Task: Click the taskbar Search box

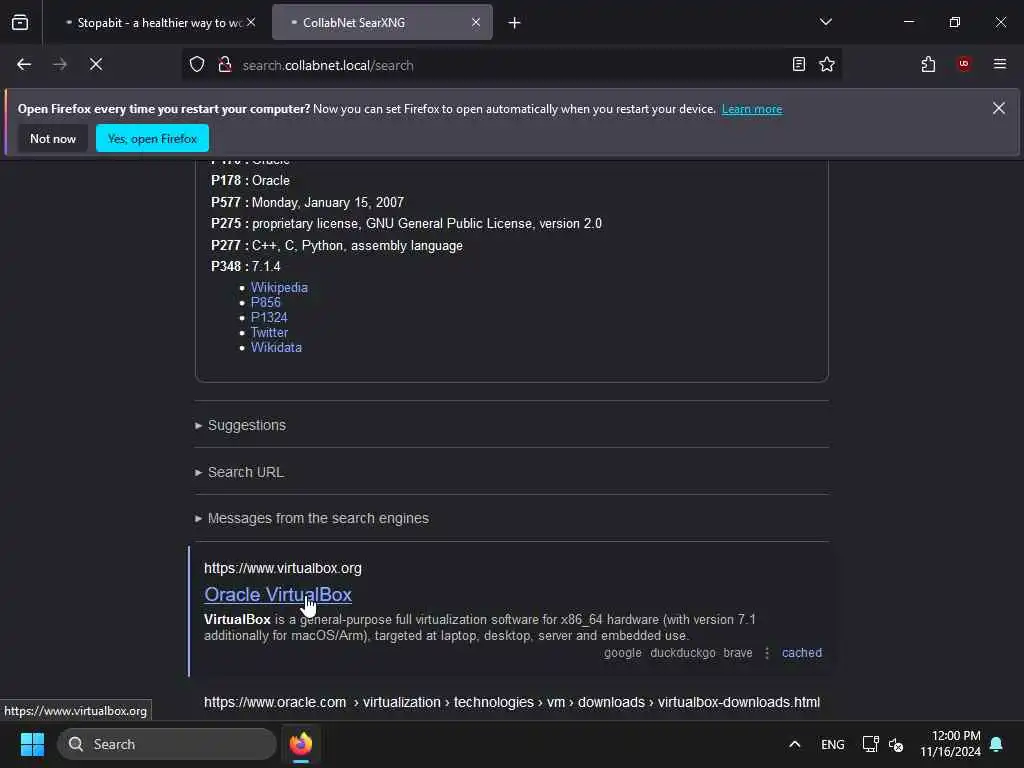Action: pyautogui.click(x=167, y=744)
